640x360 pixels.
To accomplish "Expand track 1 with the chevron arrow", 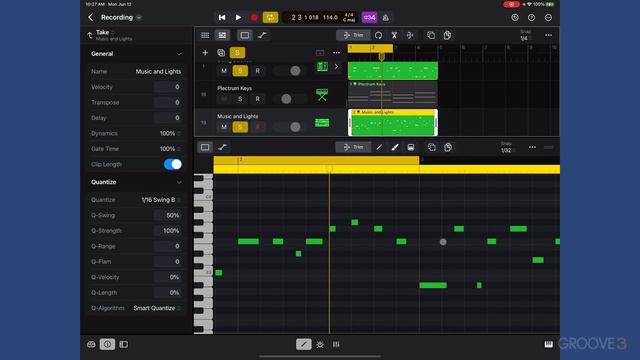I will point(336,67).
